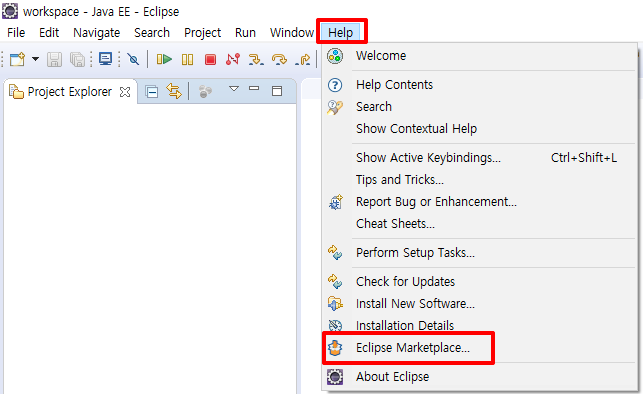Viewport: 643px width, 394px height.
Task: Click the Ctrl+Shift+L shortcut text
Action: click(x=584, y=158)
